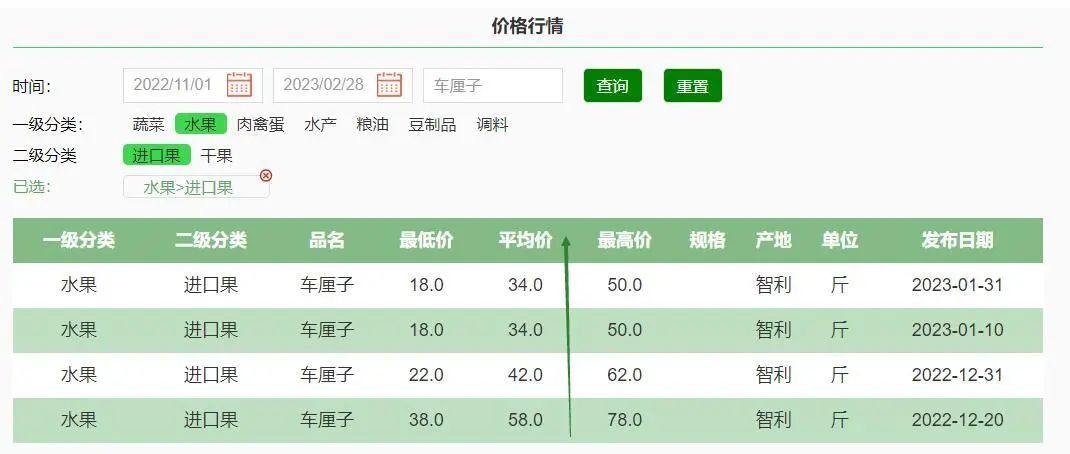Screen dimensions: 1070x454
Task: Click 智利 in the 2022-12-20 row
Action: coord(773,420)
